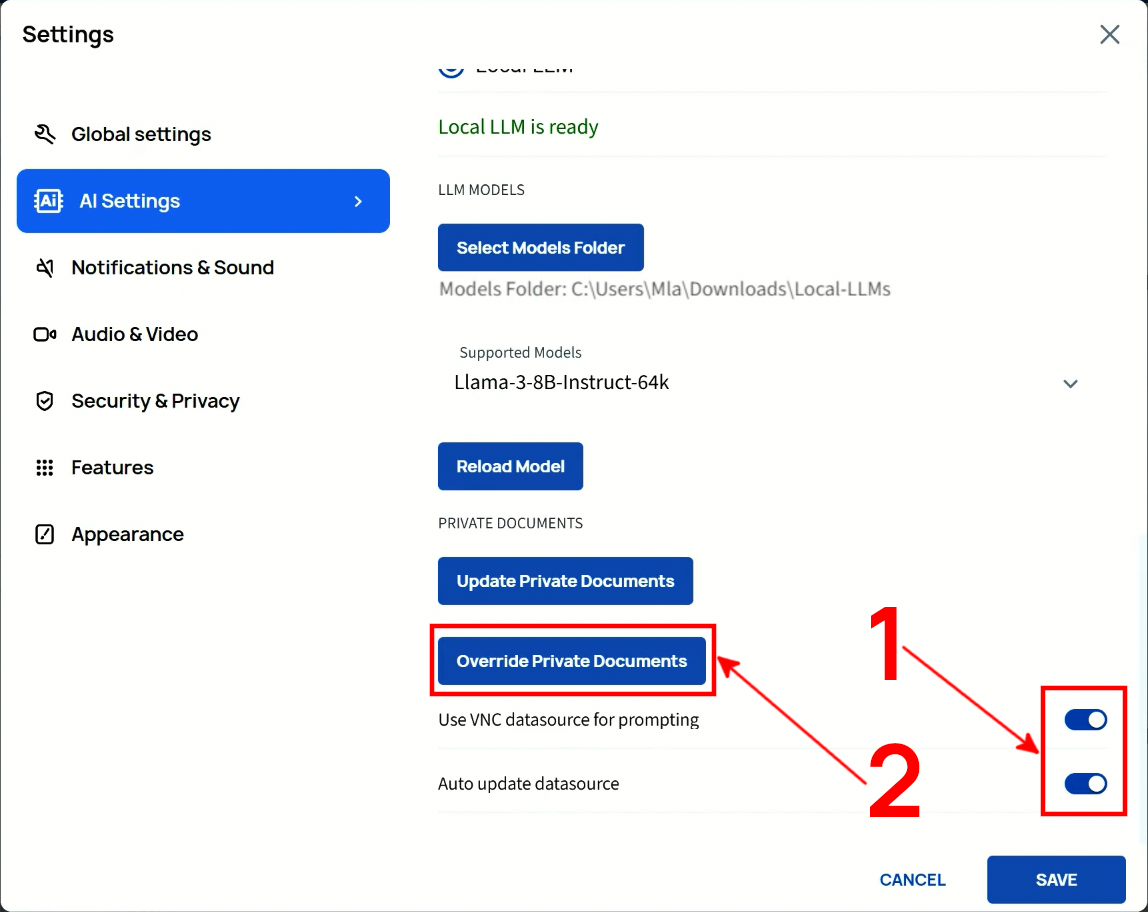Click the Appearance icon in sidebar
Image resolution: width=1148 pixels, height=912 pixels.
click(x=45, y=534)
